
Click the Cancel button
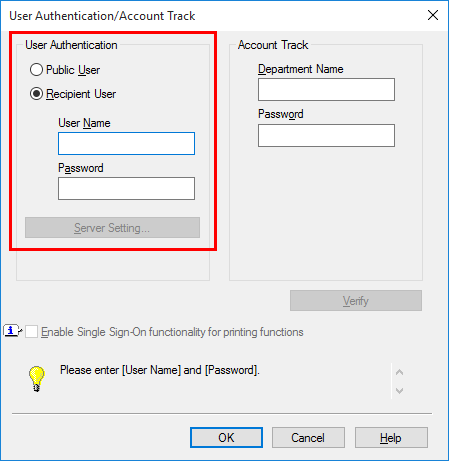(x=308, y=437)
